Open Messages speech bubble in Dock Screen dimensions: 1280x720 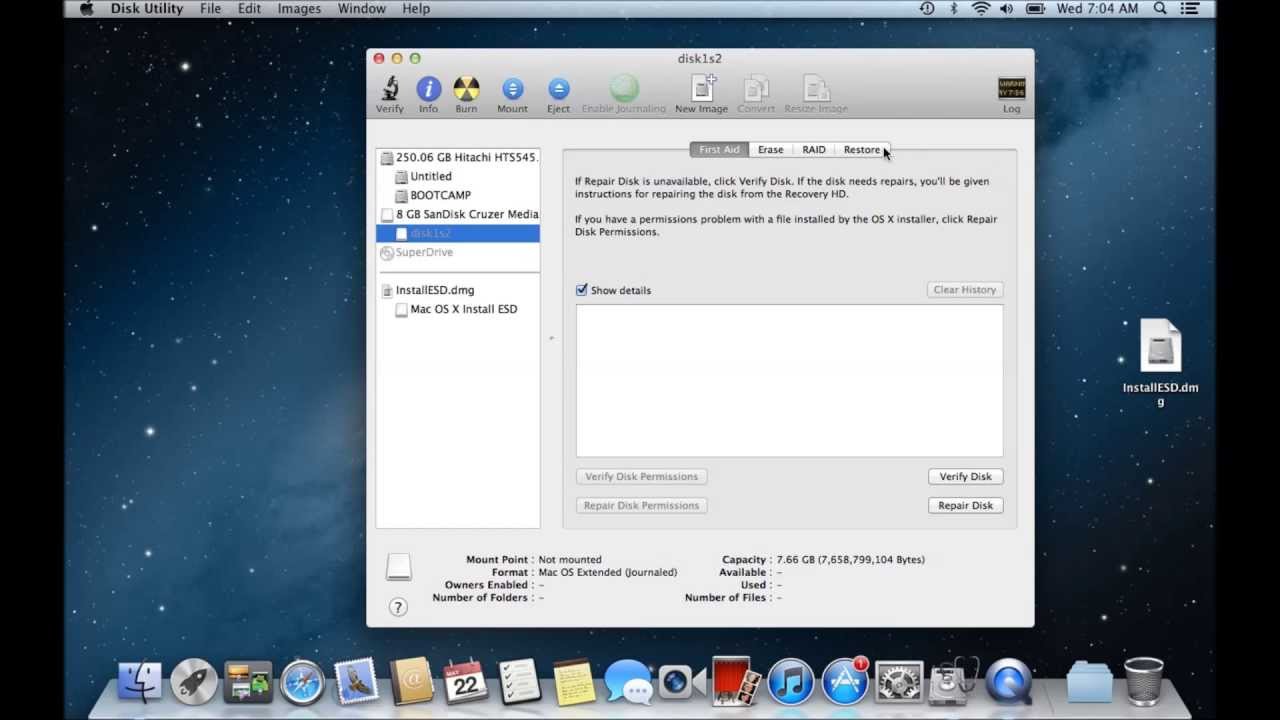coord(628,682)
